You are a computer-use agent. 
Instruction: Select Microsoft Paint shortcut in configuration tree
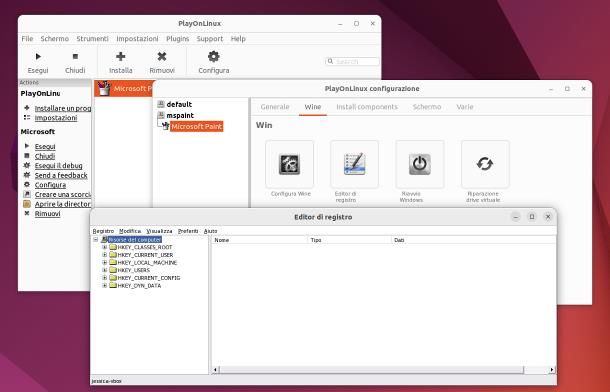pos(196,126)
